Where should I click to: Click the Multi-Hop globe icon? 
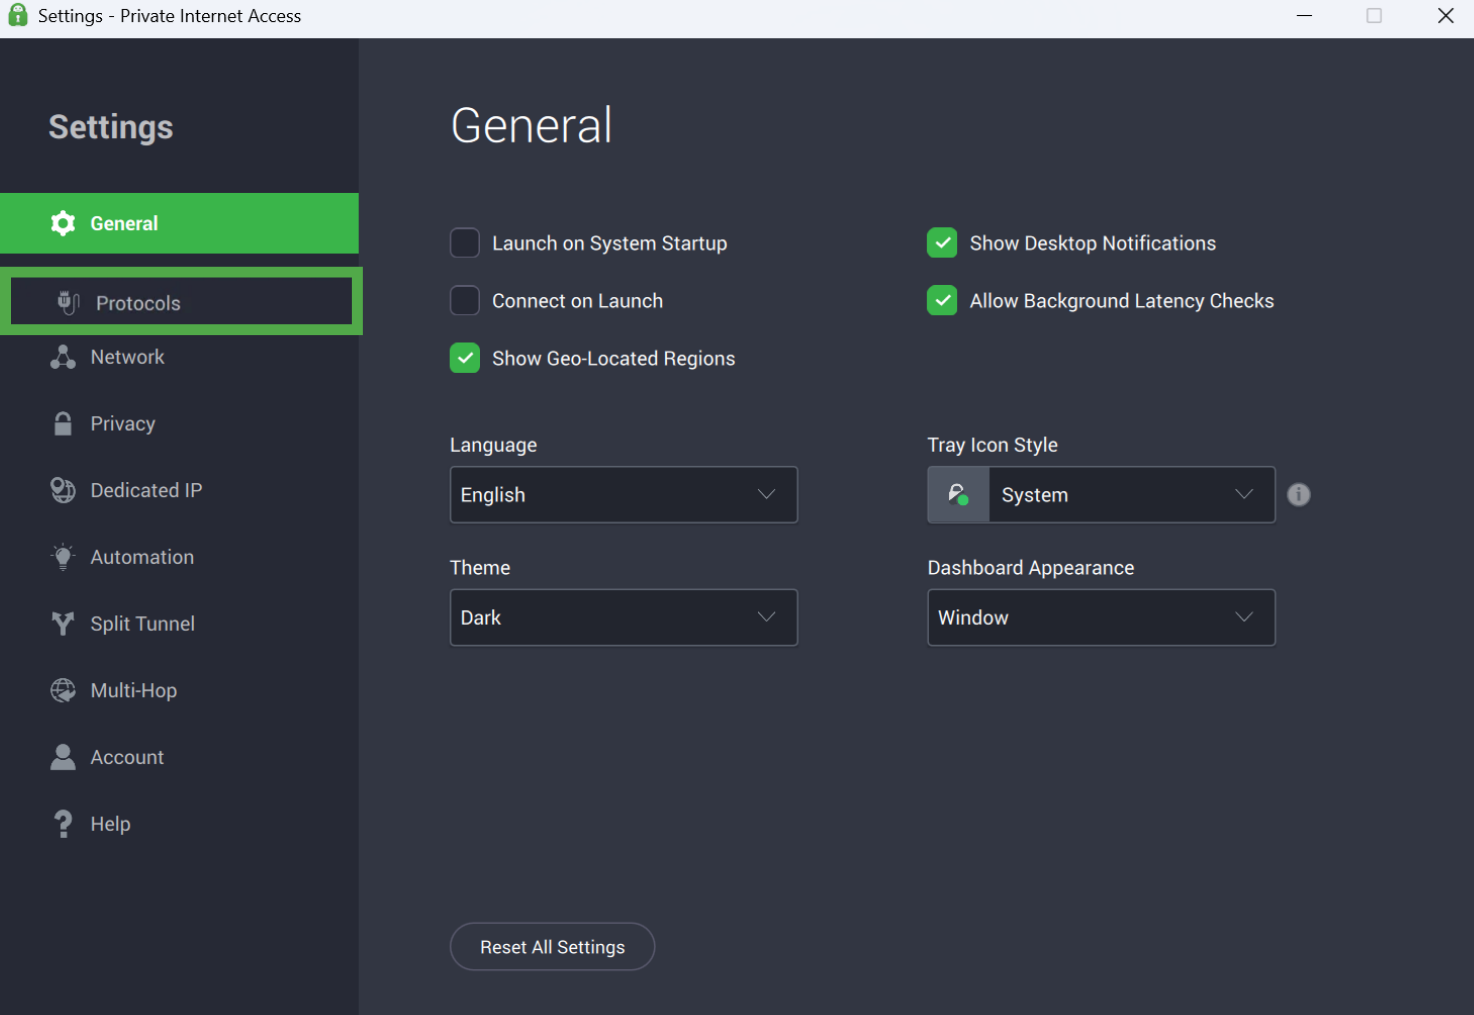coord(63,690)
